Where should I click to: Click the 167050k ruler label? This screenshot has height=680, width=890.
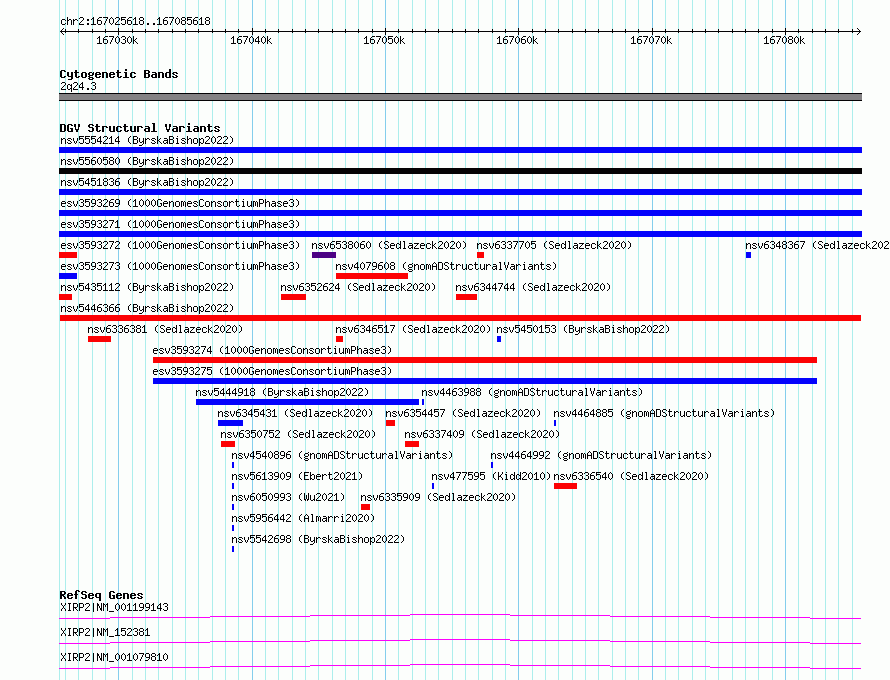[384, 40]
